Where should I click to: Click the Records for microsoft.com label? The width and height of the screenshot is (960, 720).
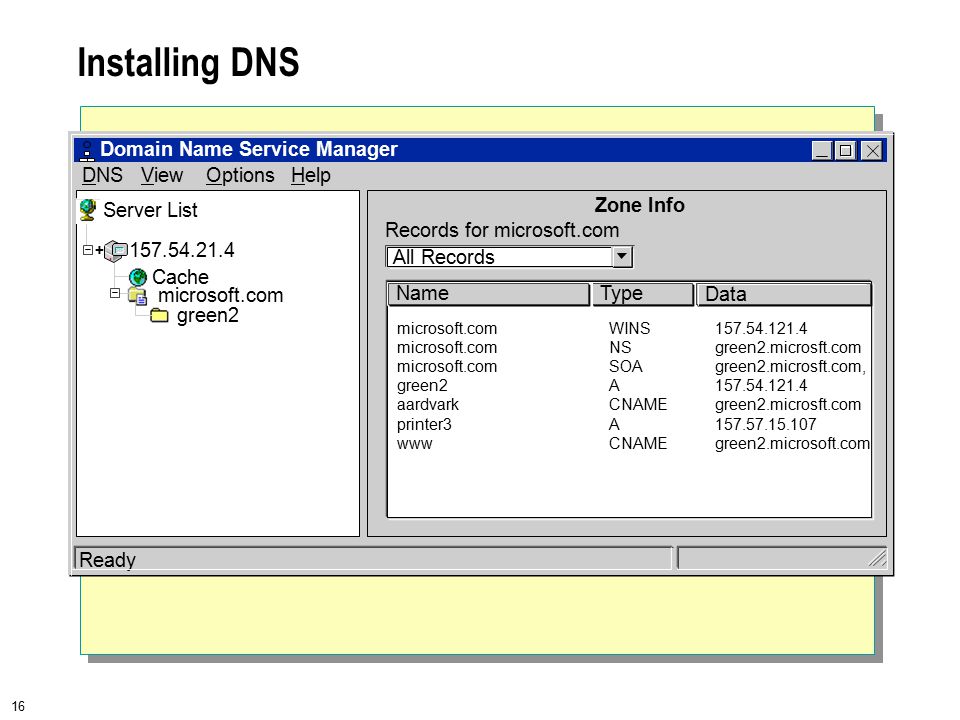coord(502,230)
